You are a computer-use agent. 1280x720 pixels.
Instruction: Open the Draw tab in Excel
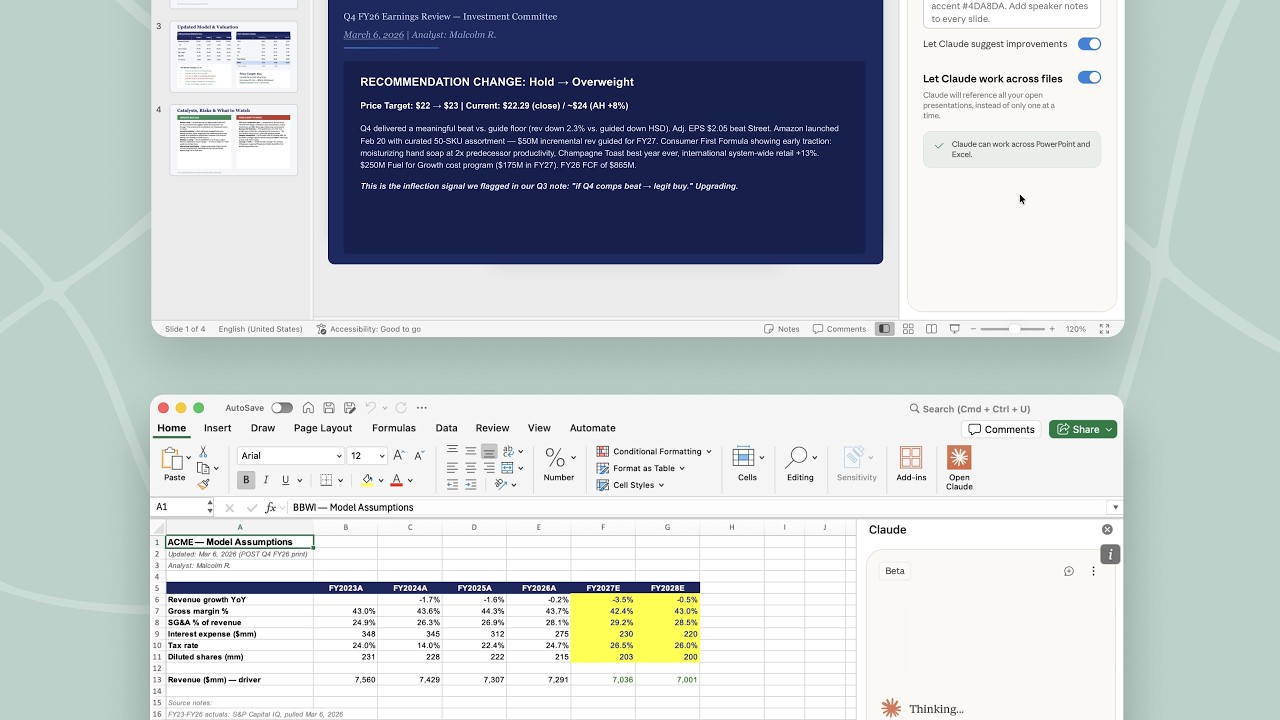(263, 428)
